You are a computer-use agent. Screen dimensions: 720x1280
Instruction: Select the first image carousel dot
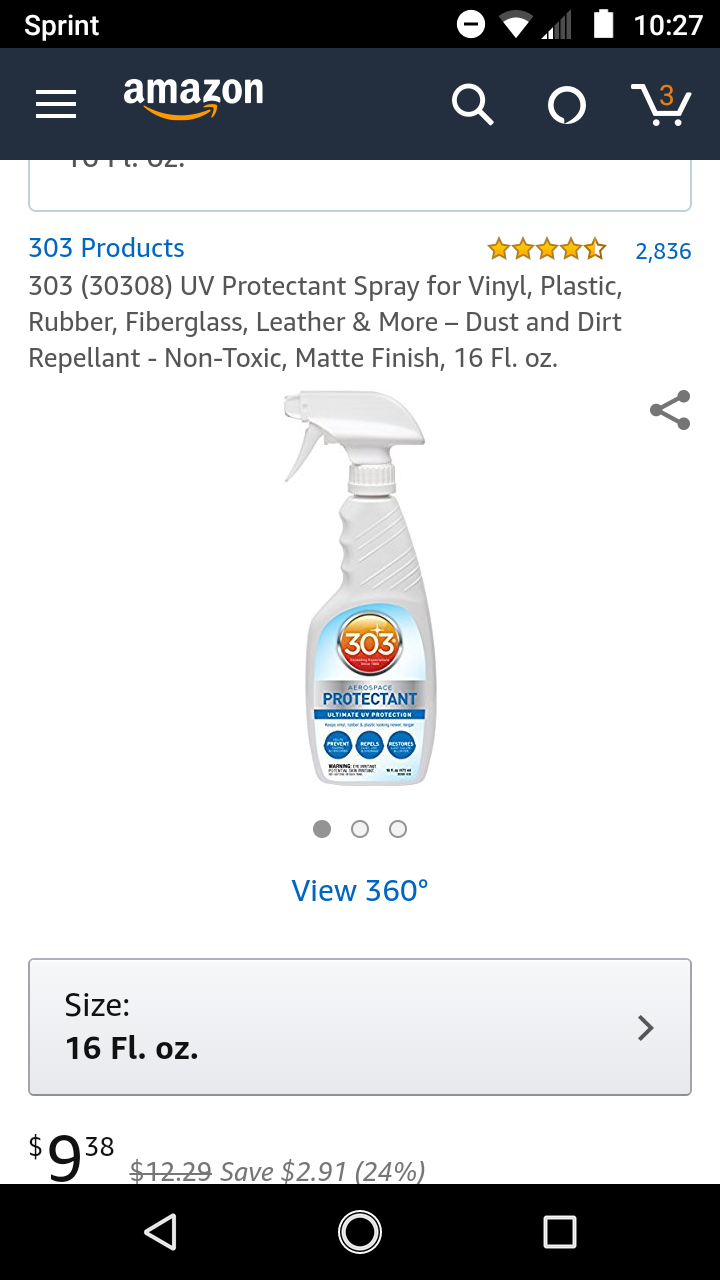coord(322,829)
